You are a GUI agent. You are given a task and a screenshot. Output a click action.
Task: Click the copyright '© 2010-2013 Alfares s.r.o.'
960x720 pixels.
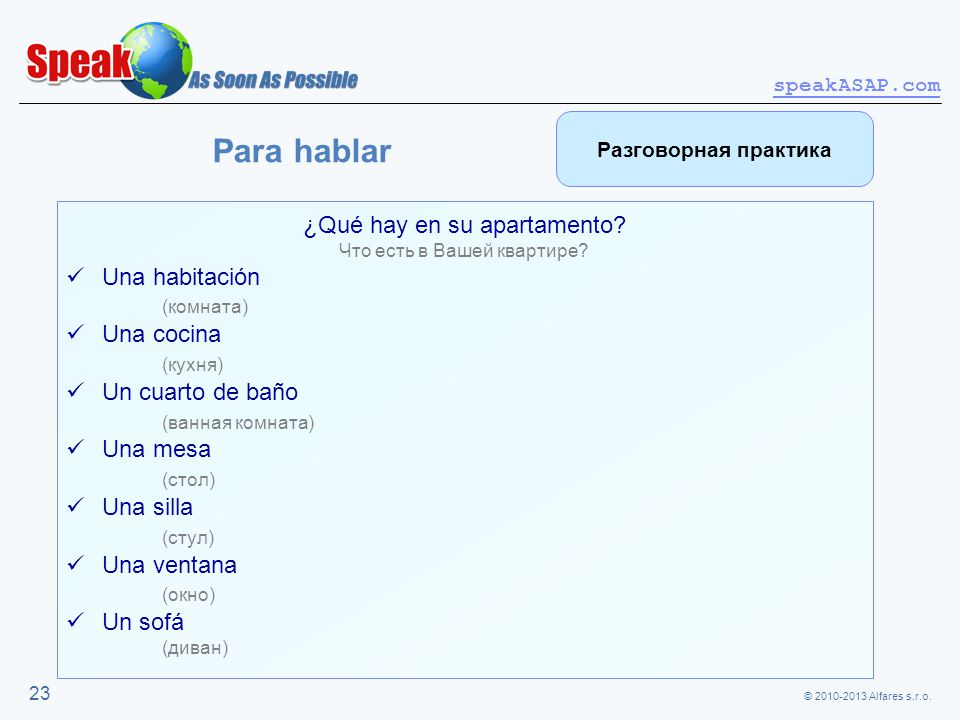[x=868, y=696]
